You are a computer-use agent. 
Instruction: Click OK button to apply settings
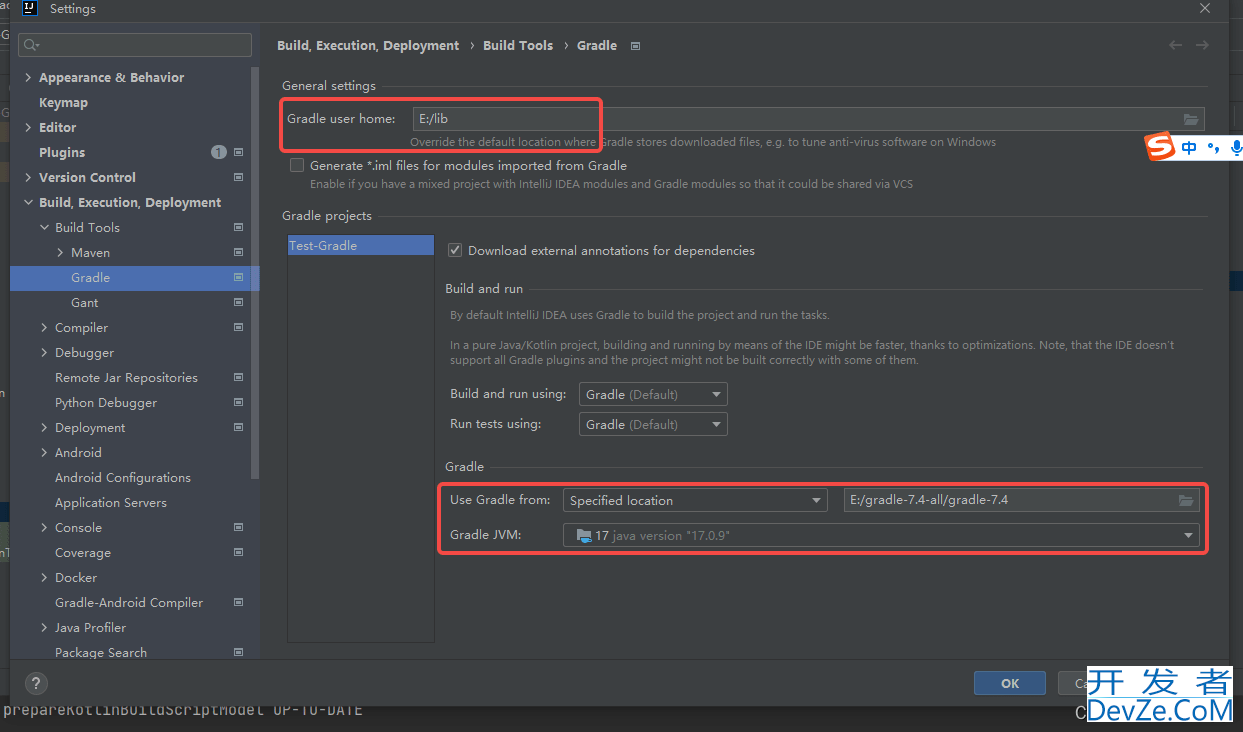pos(1010,683)
